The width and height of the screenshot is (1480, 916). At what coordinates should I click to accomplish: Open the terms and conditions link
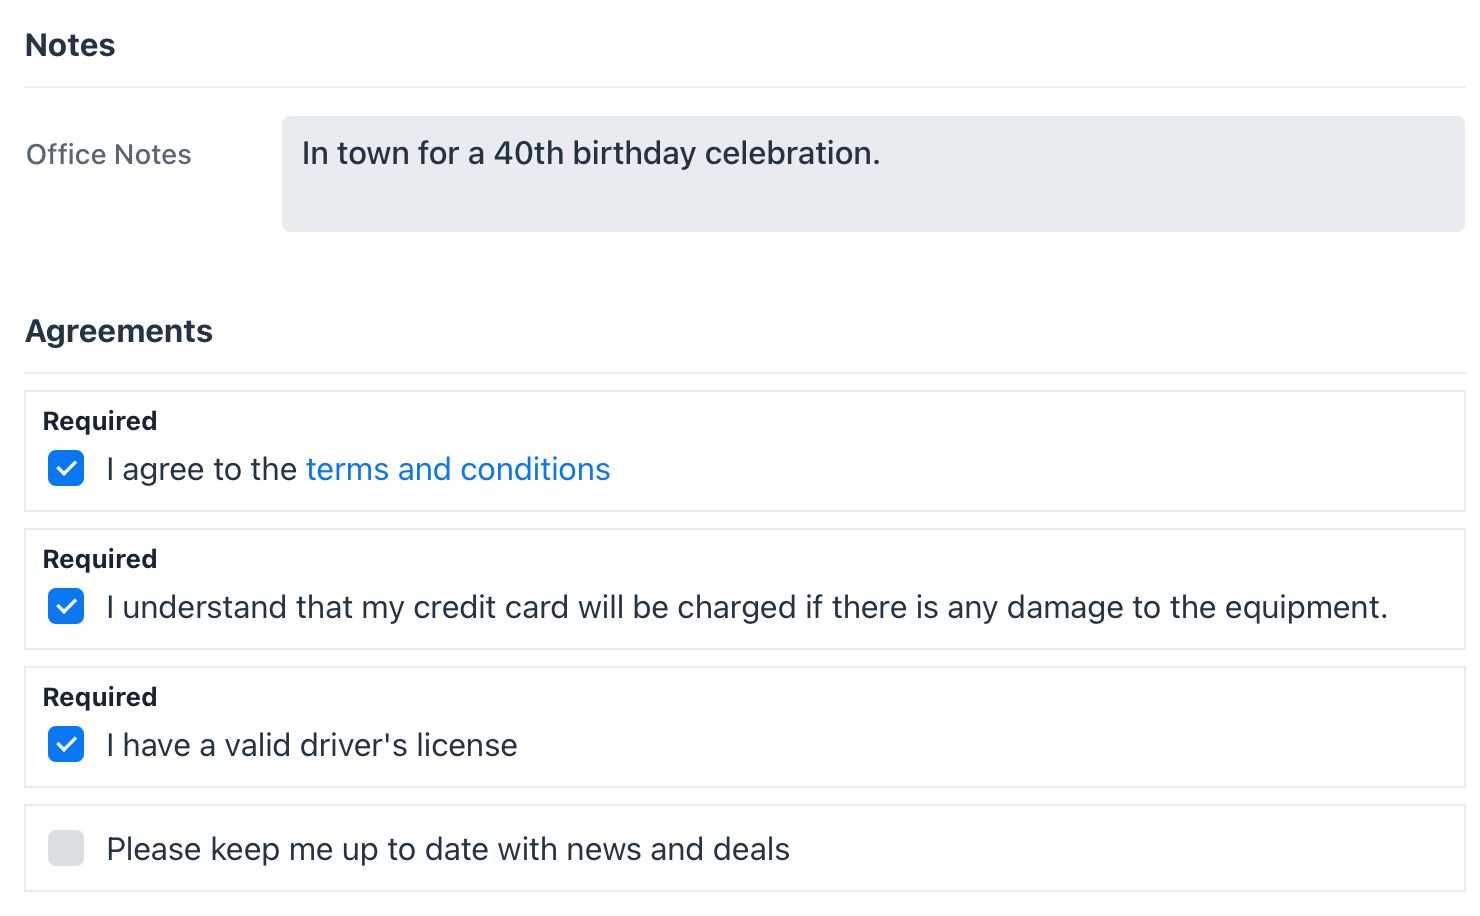[x=458, y=469]
